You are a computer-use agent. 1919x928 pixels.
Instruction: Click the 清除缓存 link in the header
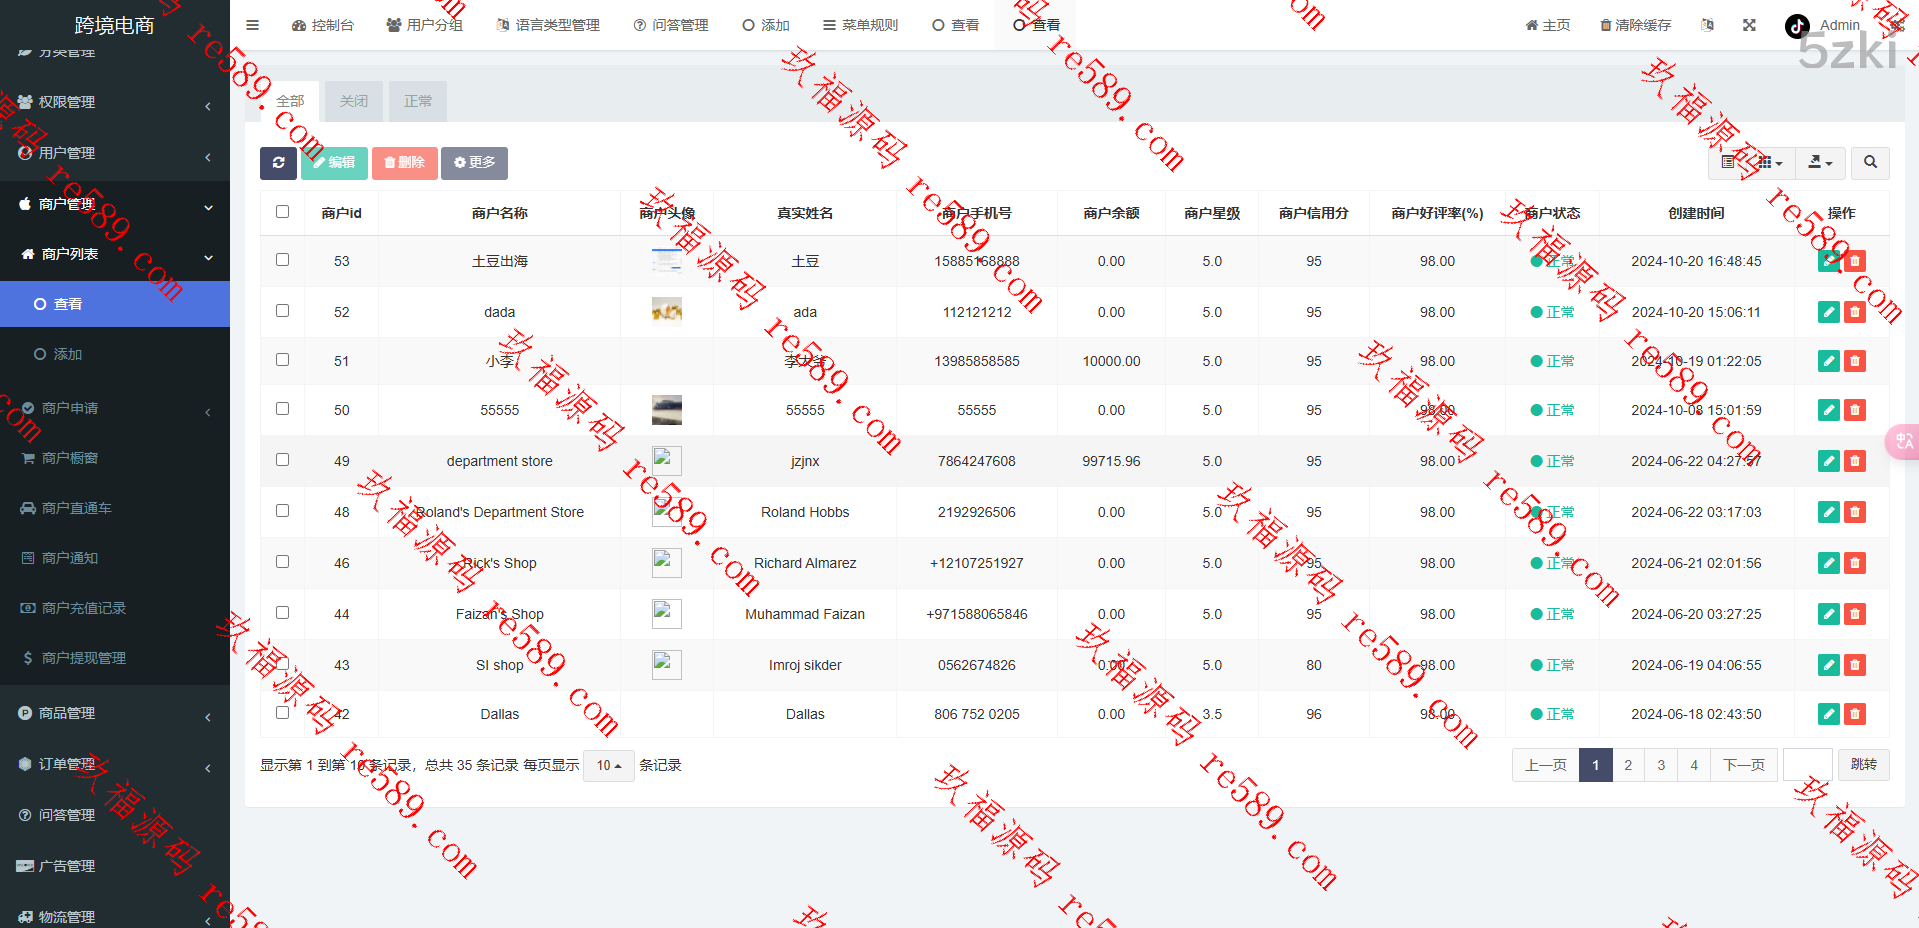click(1635, 25)
